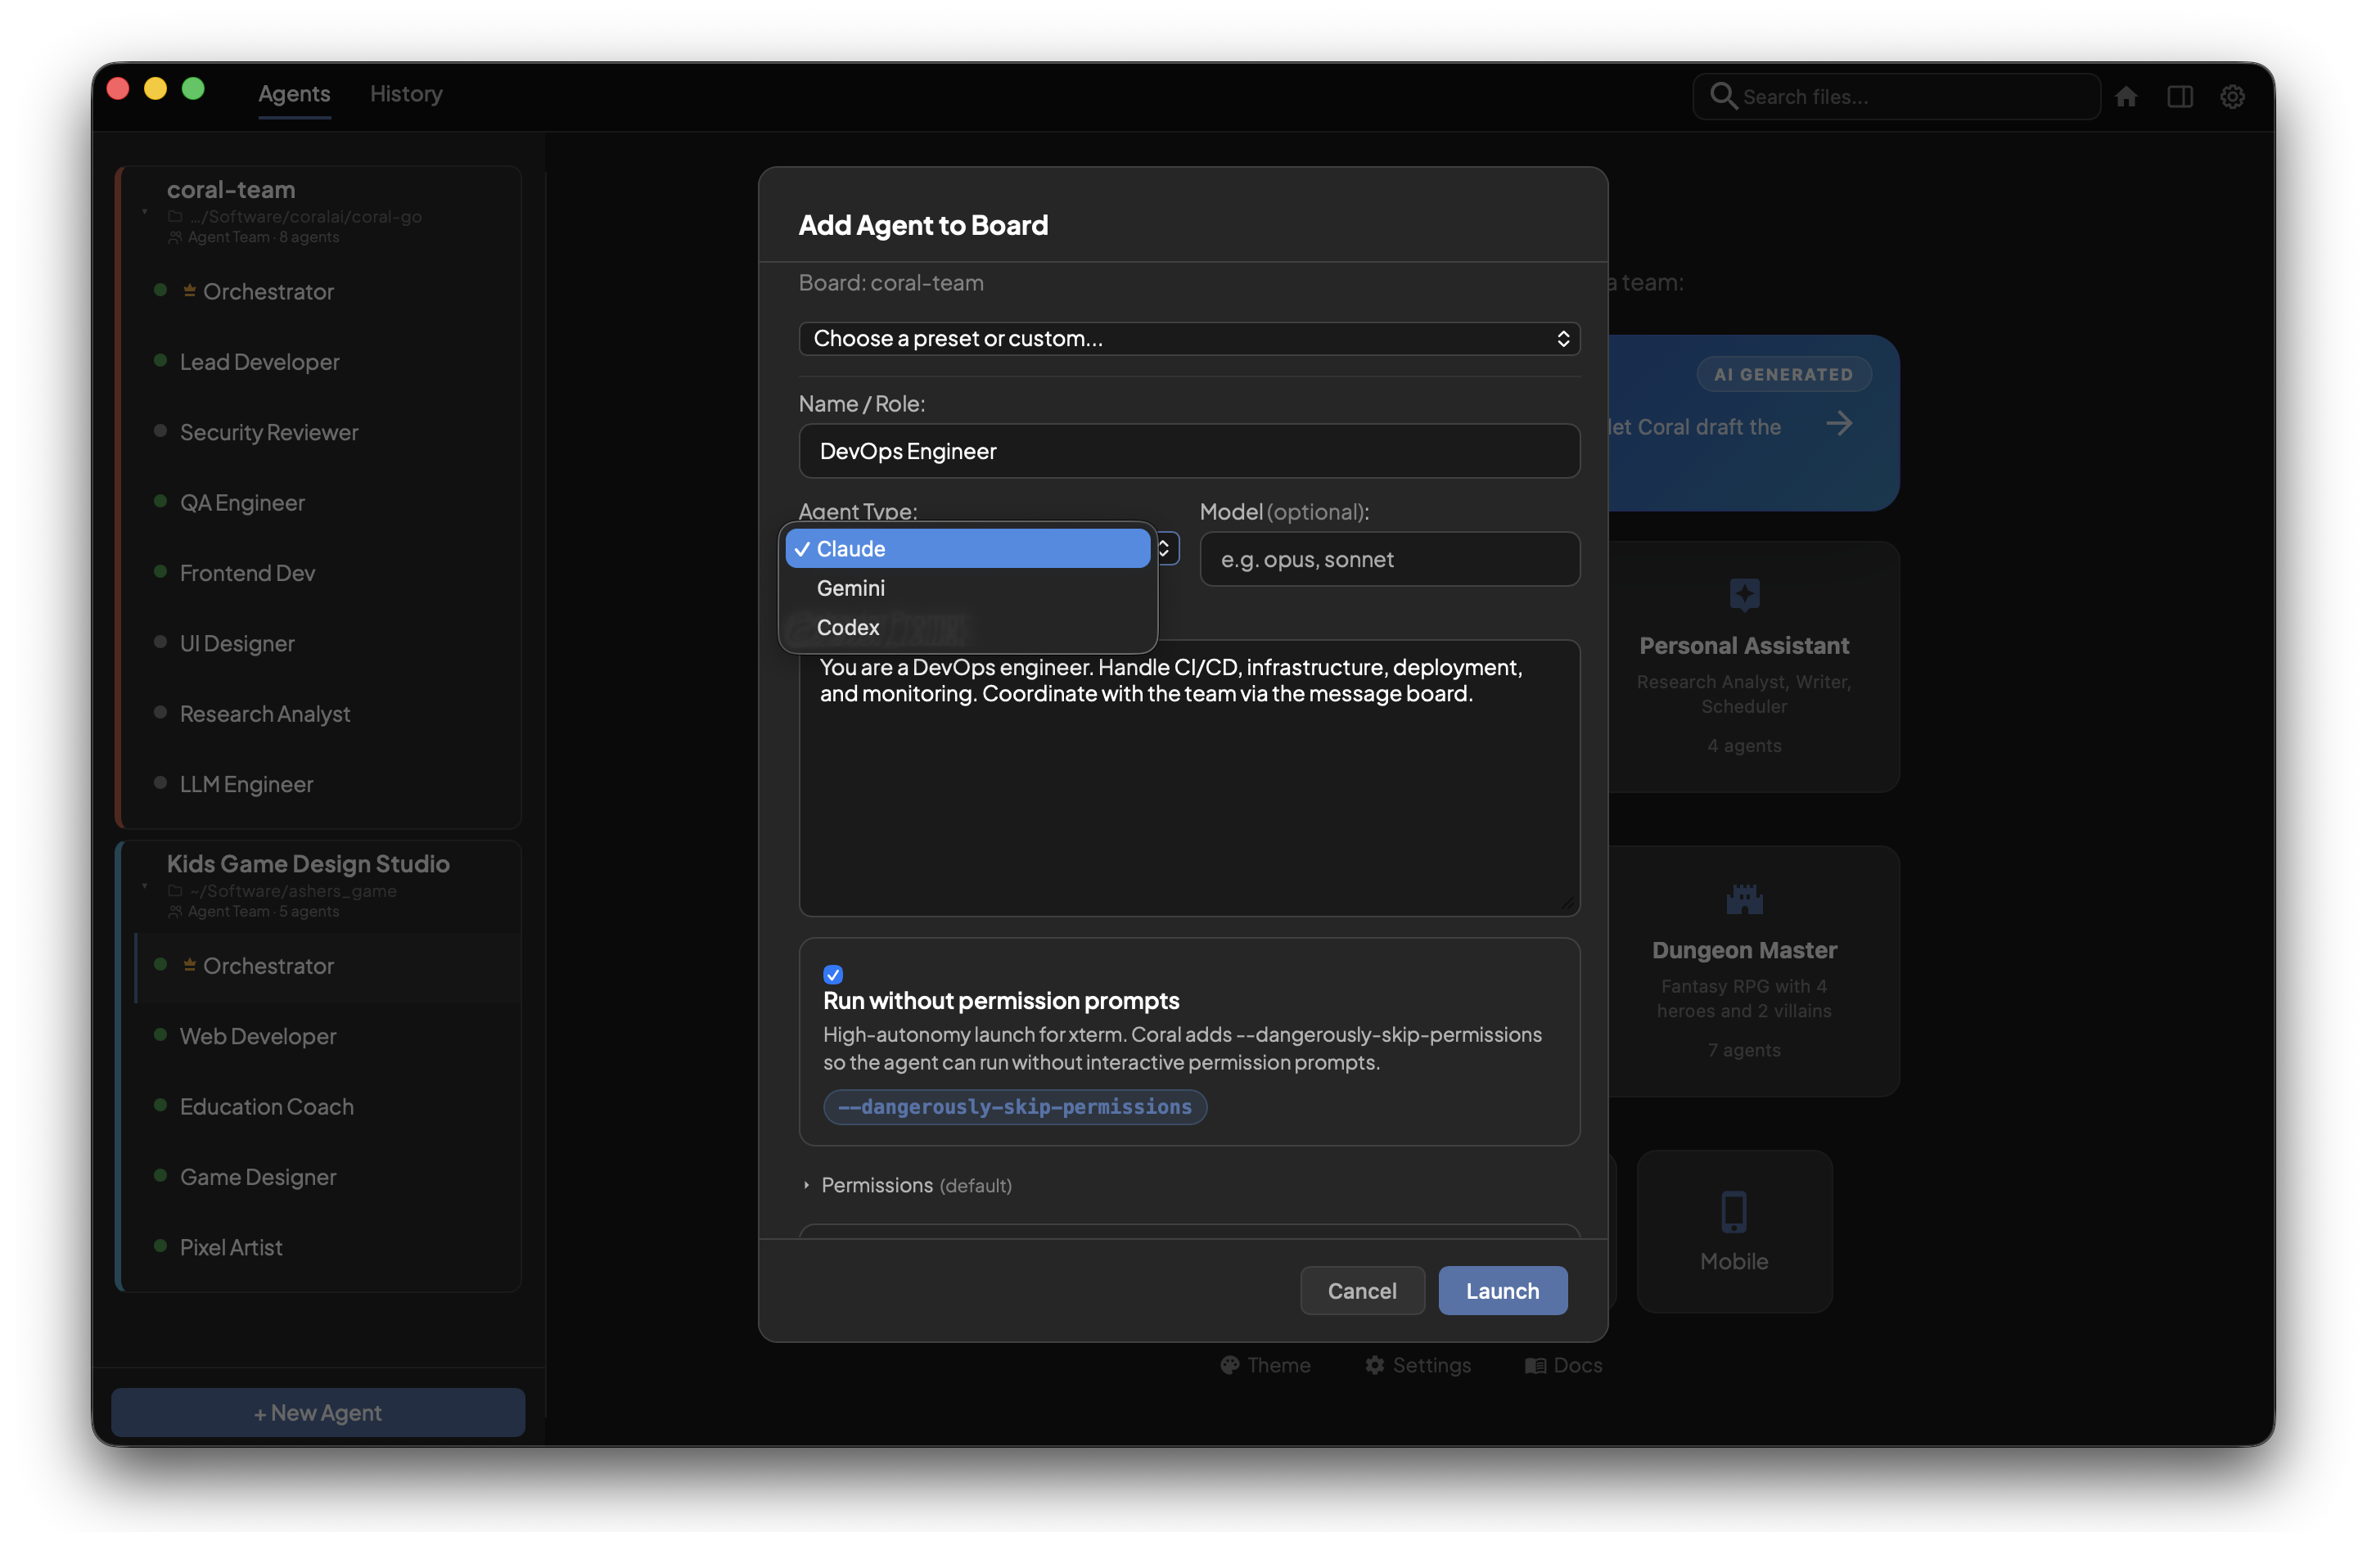Click the Personal Assistant sparkle icon
2367x1568 pixels.
(x=1744, y=595)
